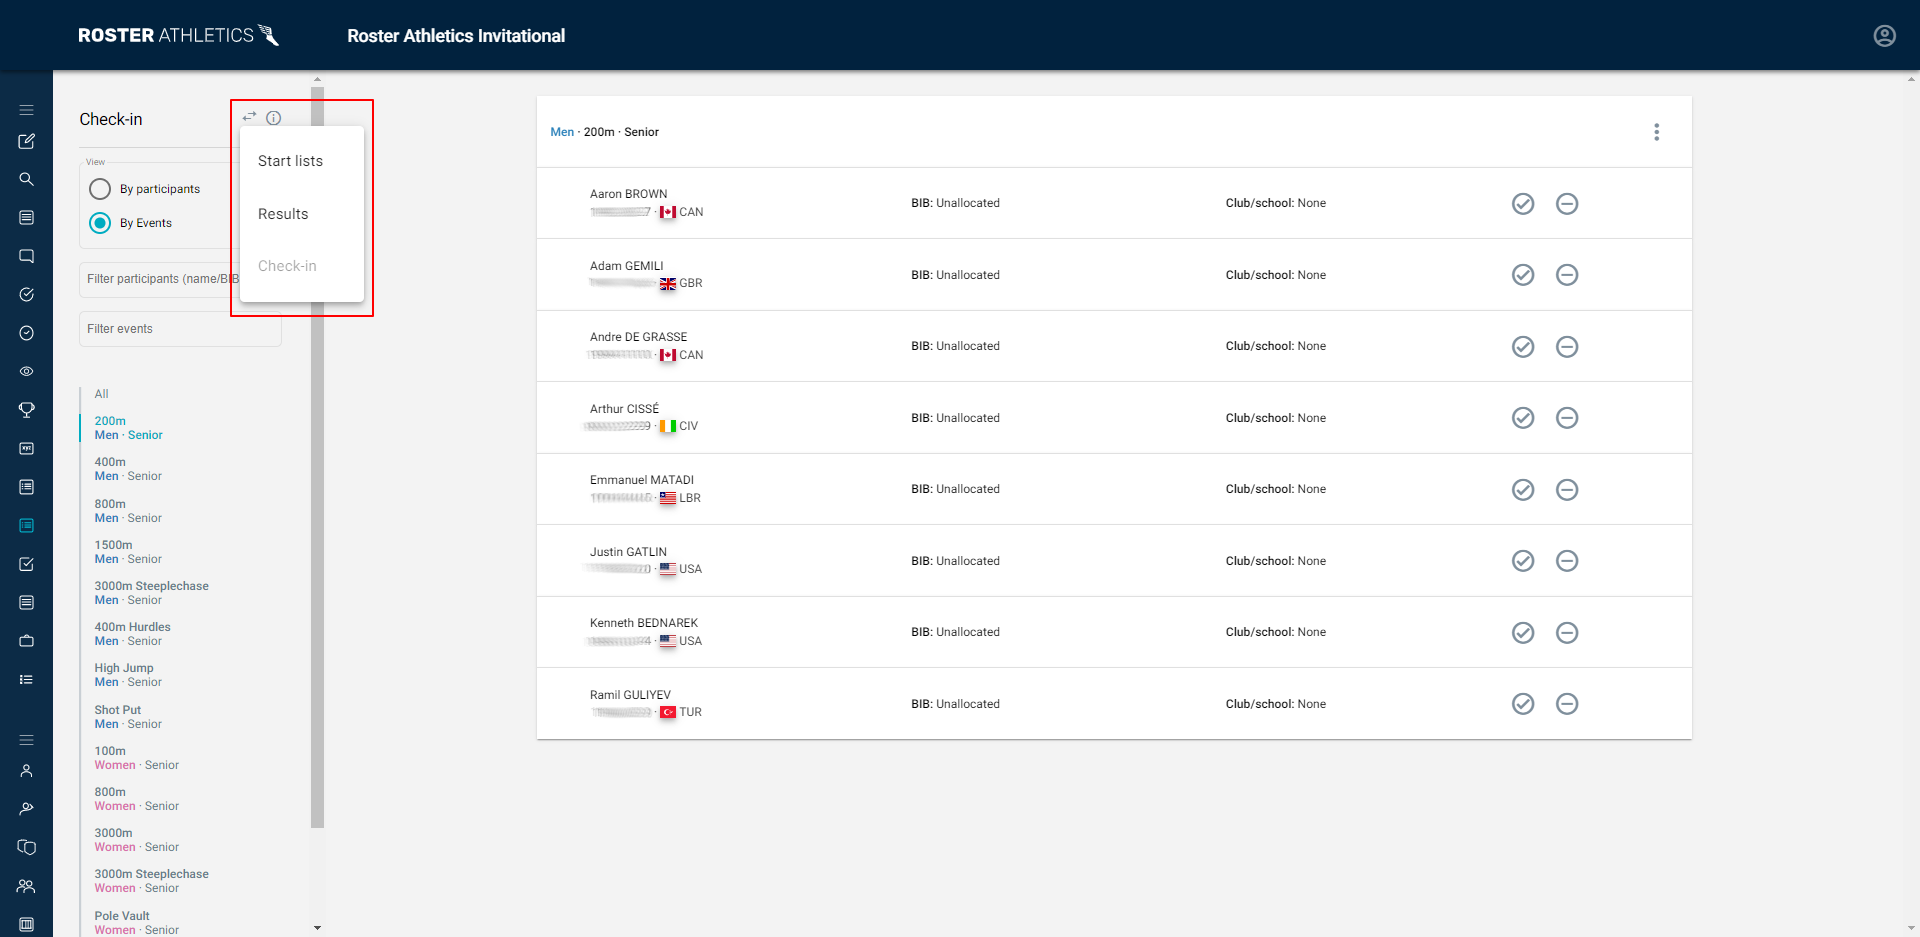Click minus circle for Kenneth BEDNAREK

point(1567,633)
